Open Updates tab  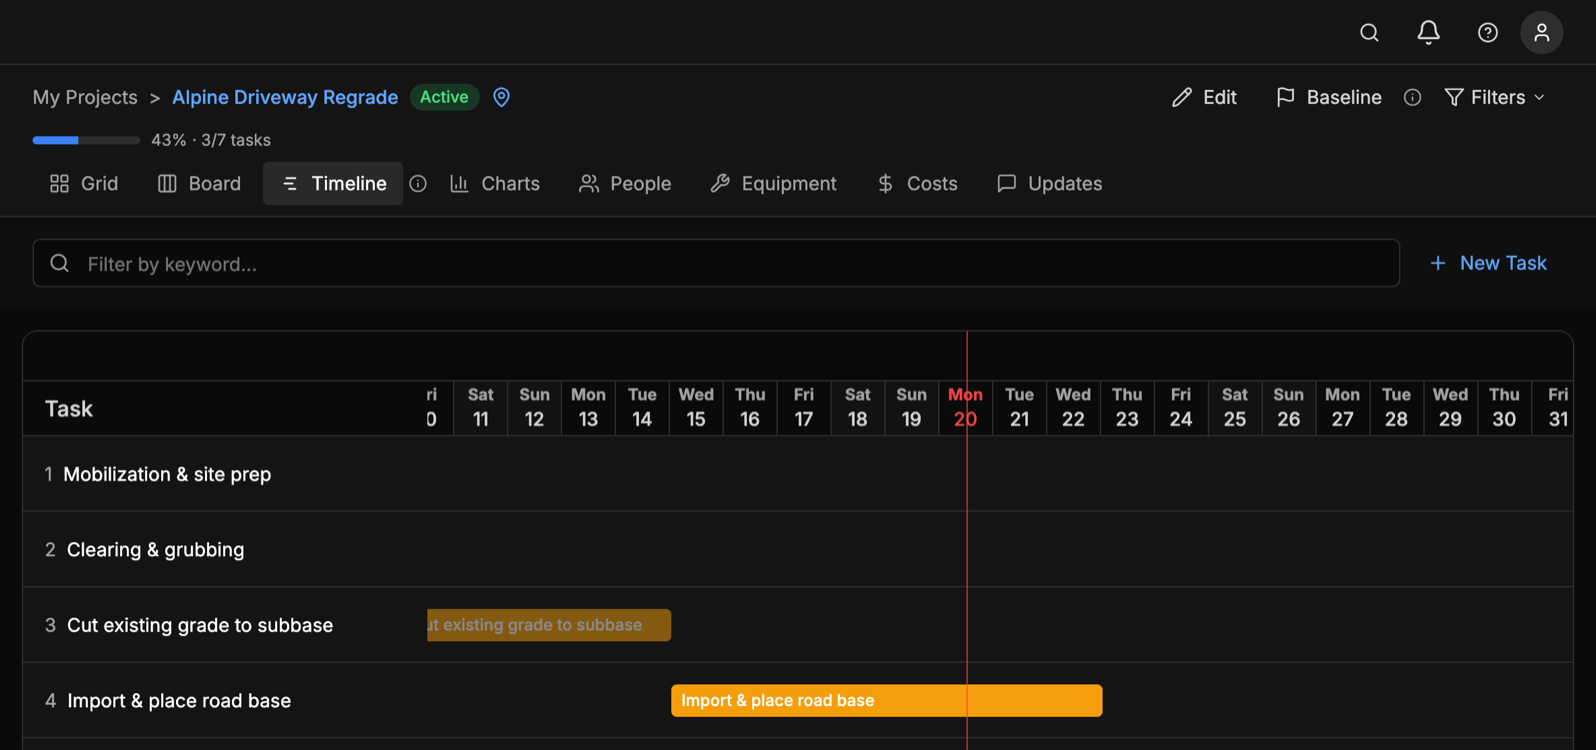[1050, 184]
